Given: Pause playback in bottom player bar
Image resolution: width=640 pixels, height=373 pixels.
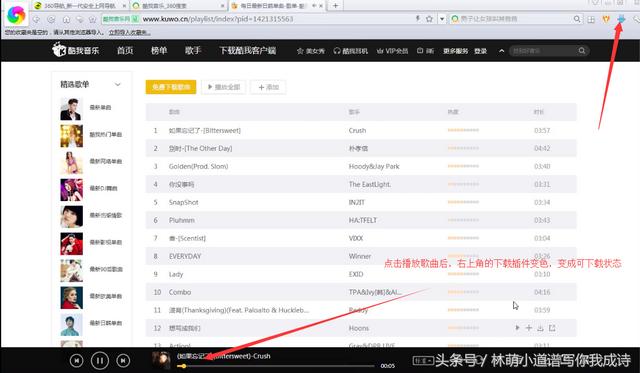Looking at the screenshot, I should [100, 360].
